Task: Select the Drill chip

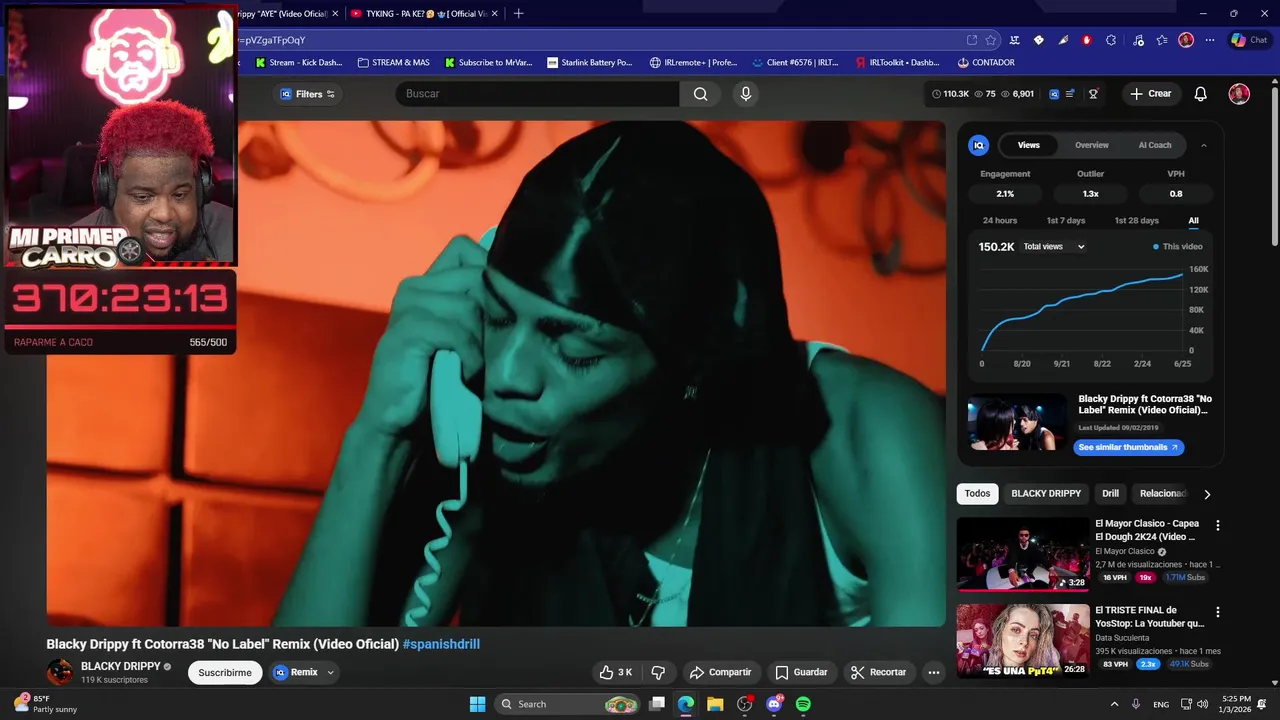Action: point(1110,494)
